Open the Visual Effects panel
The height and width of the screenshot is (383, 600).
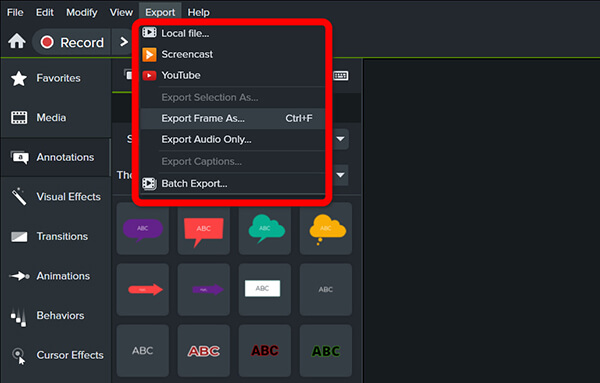(x=56, y=197)
